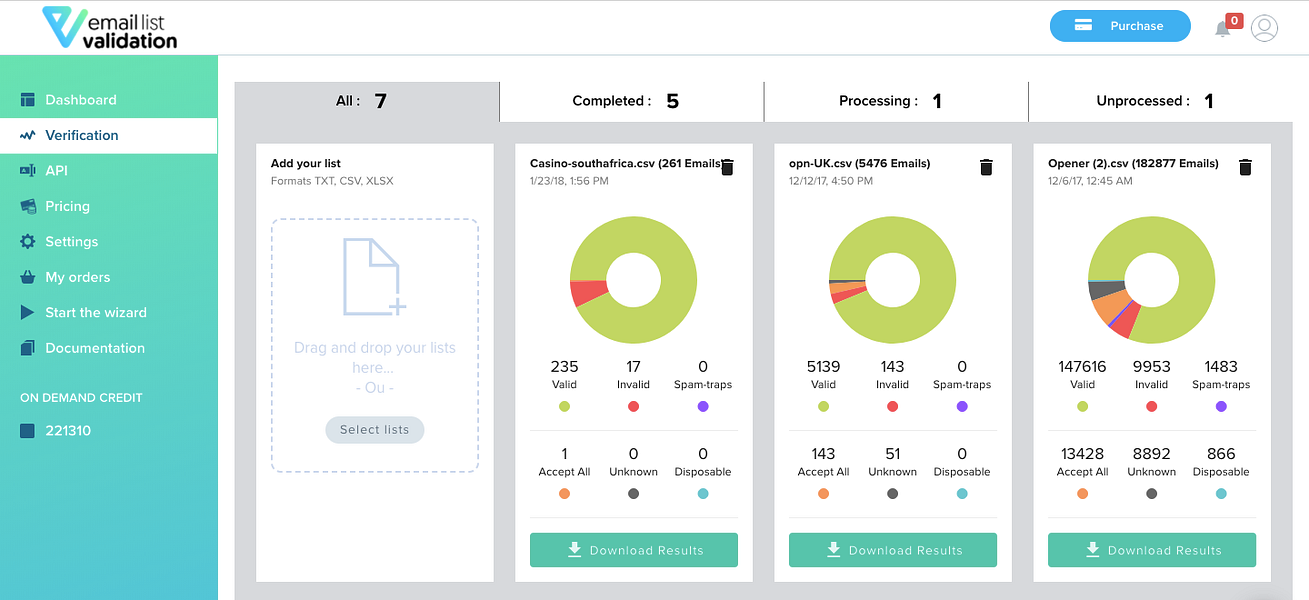Viewport: 1309px width, 600px height.
Task: Click the ON DEMAND CREDIT heading
Action: click(x=81, y=398)
